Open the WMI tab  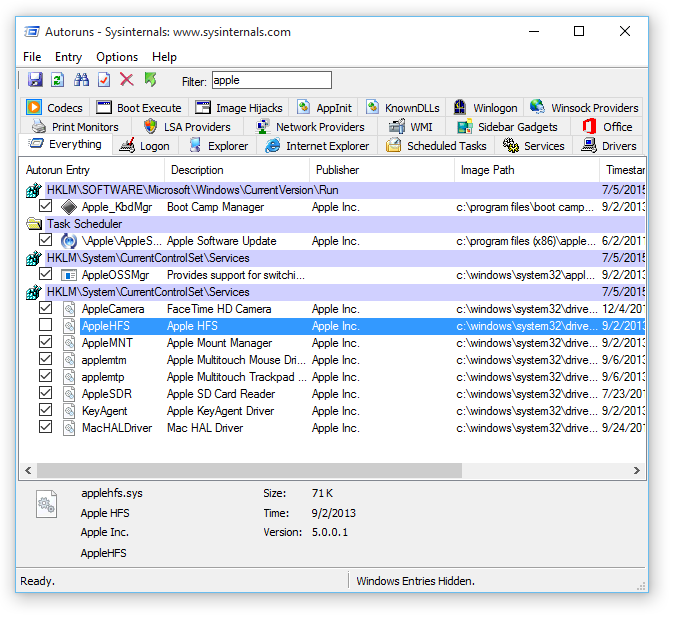tap(411, 127)
